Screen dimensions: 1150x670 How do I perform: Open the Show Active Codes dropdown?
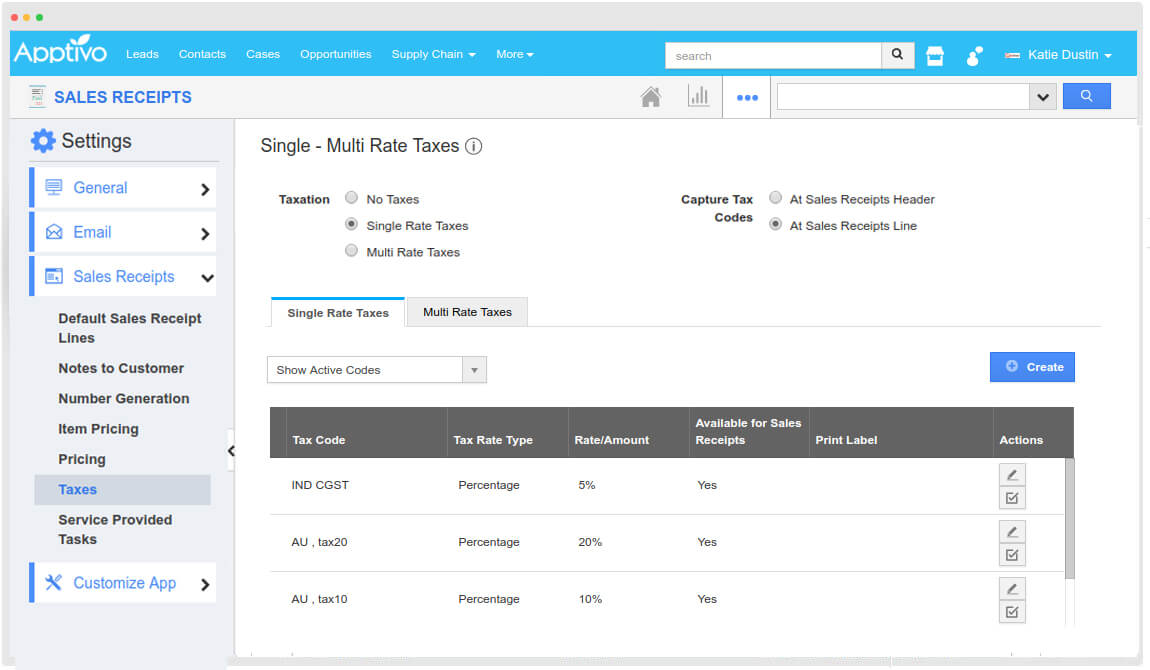(x=376, y=370)
